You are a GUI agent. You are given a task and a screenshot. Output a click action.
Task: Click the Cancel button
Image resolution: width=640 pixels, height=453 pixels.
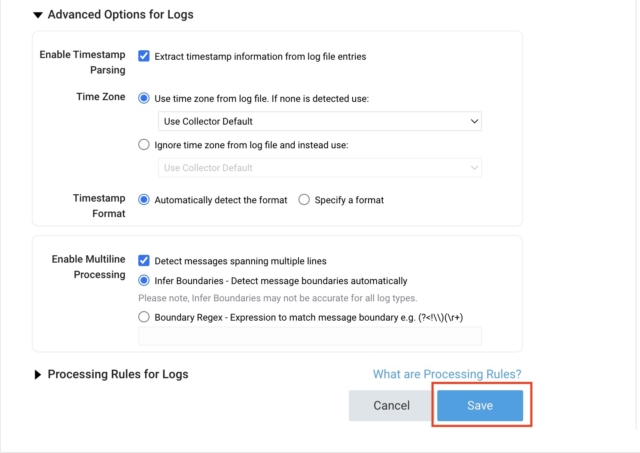click(x=391, y=405)
